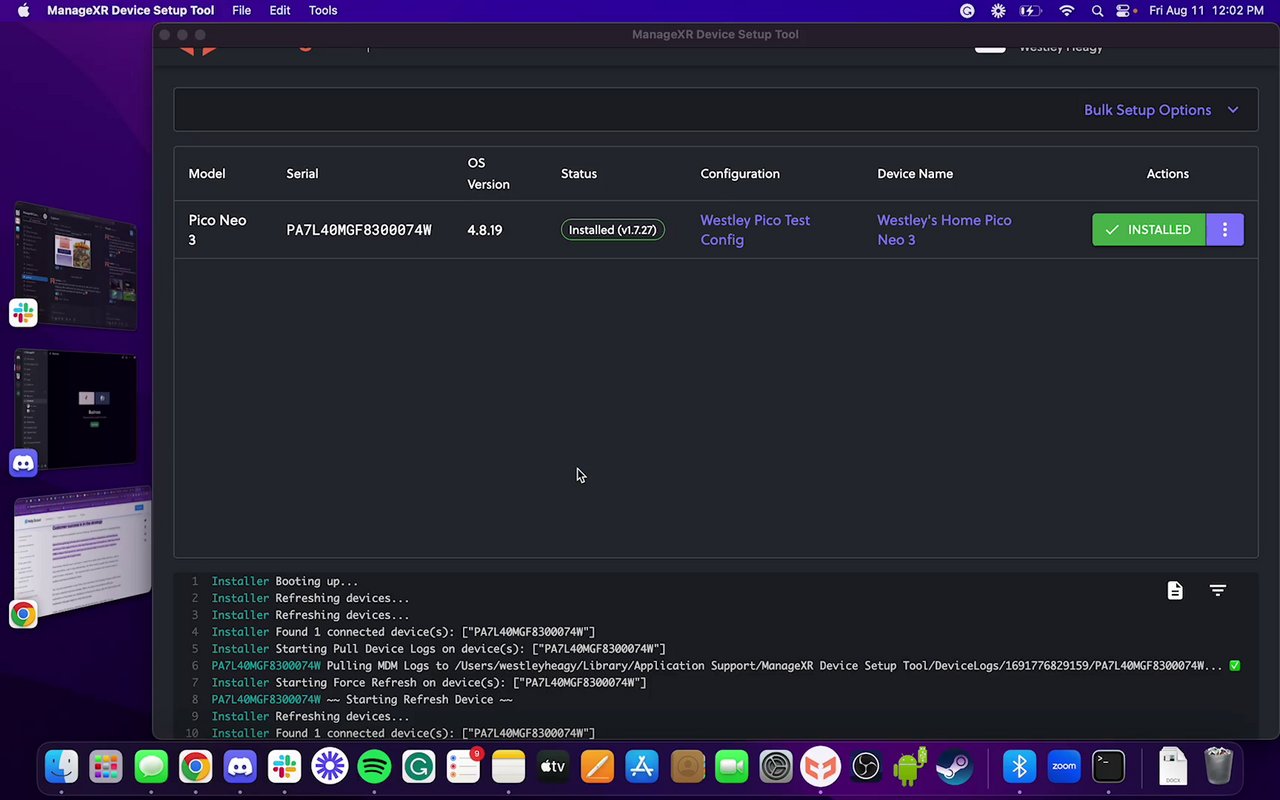Viewport: 1280px width, 800px height.
Task: Click serial number PA7L40MGF8300074W in the table
Action: click(x=359, y=230)
